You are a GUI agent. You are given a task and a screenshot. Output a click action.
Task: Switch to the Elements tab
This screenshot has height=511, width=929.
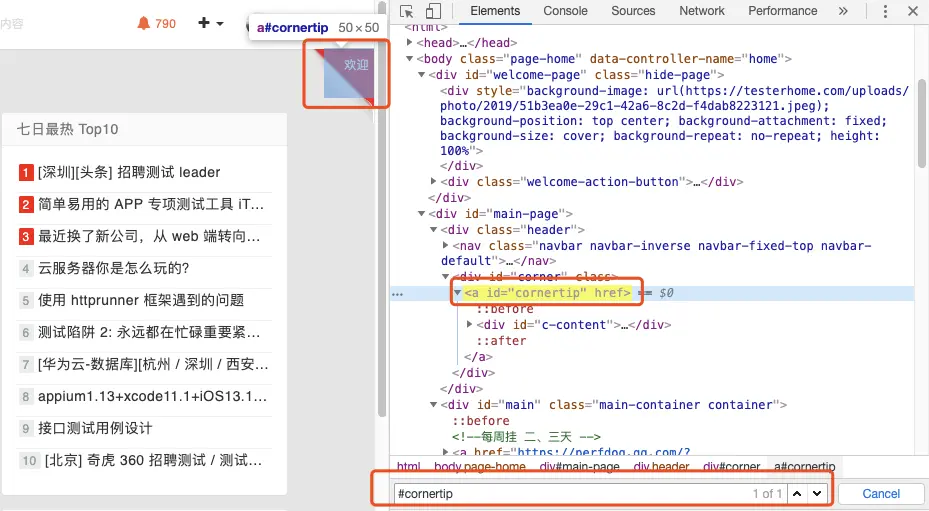point(495,11)
